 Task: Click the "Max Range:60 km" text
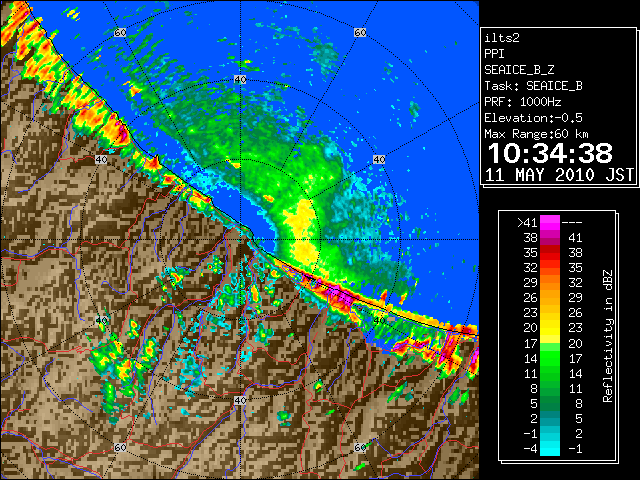[536, 134]
